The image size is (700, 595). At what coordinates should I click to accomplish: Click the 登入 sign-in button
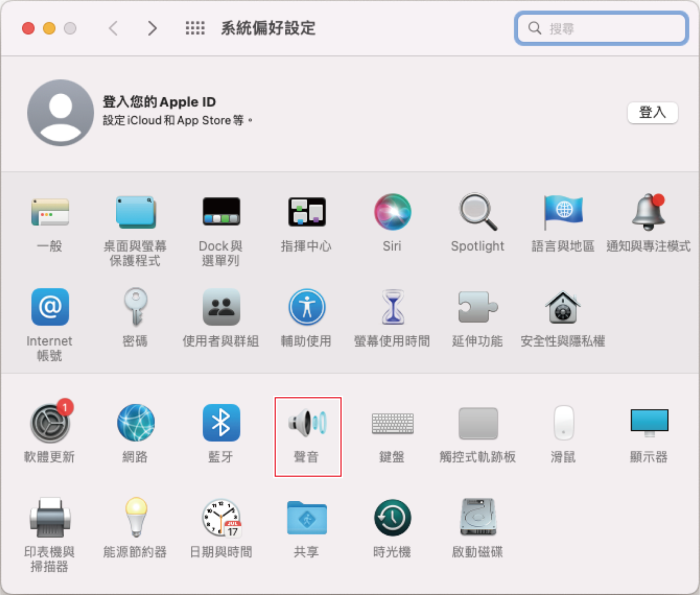pyautogui.click(x=652, y=112)
